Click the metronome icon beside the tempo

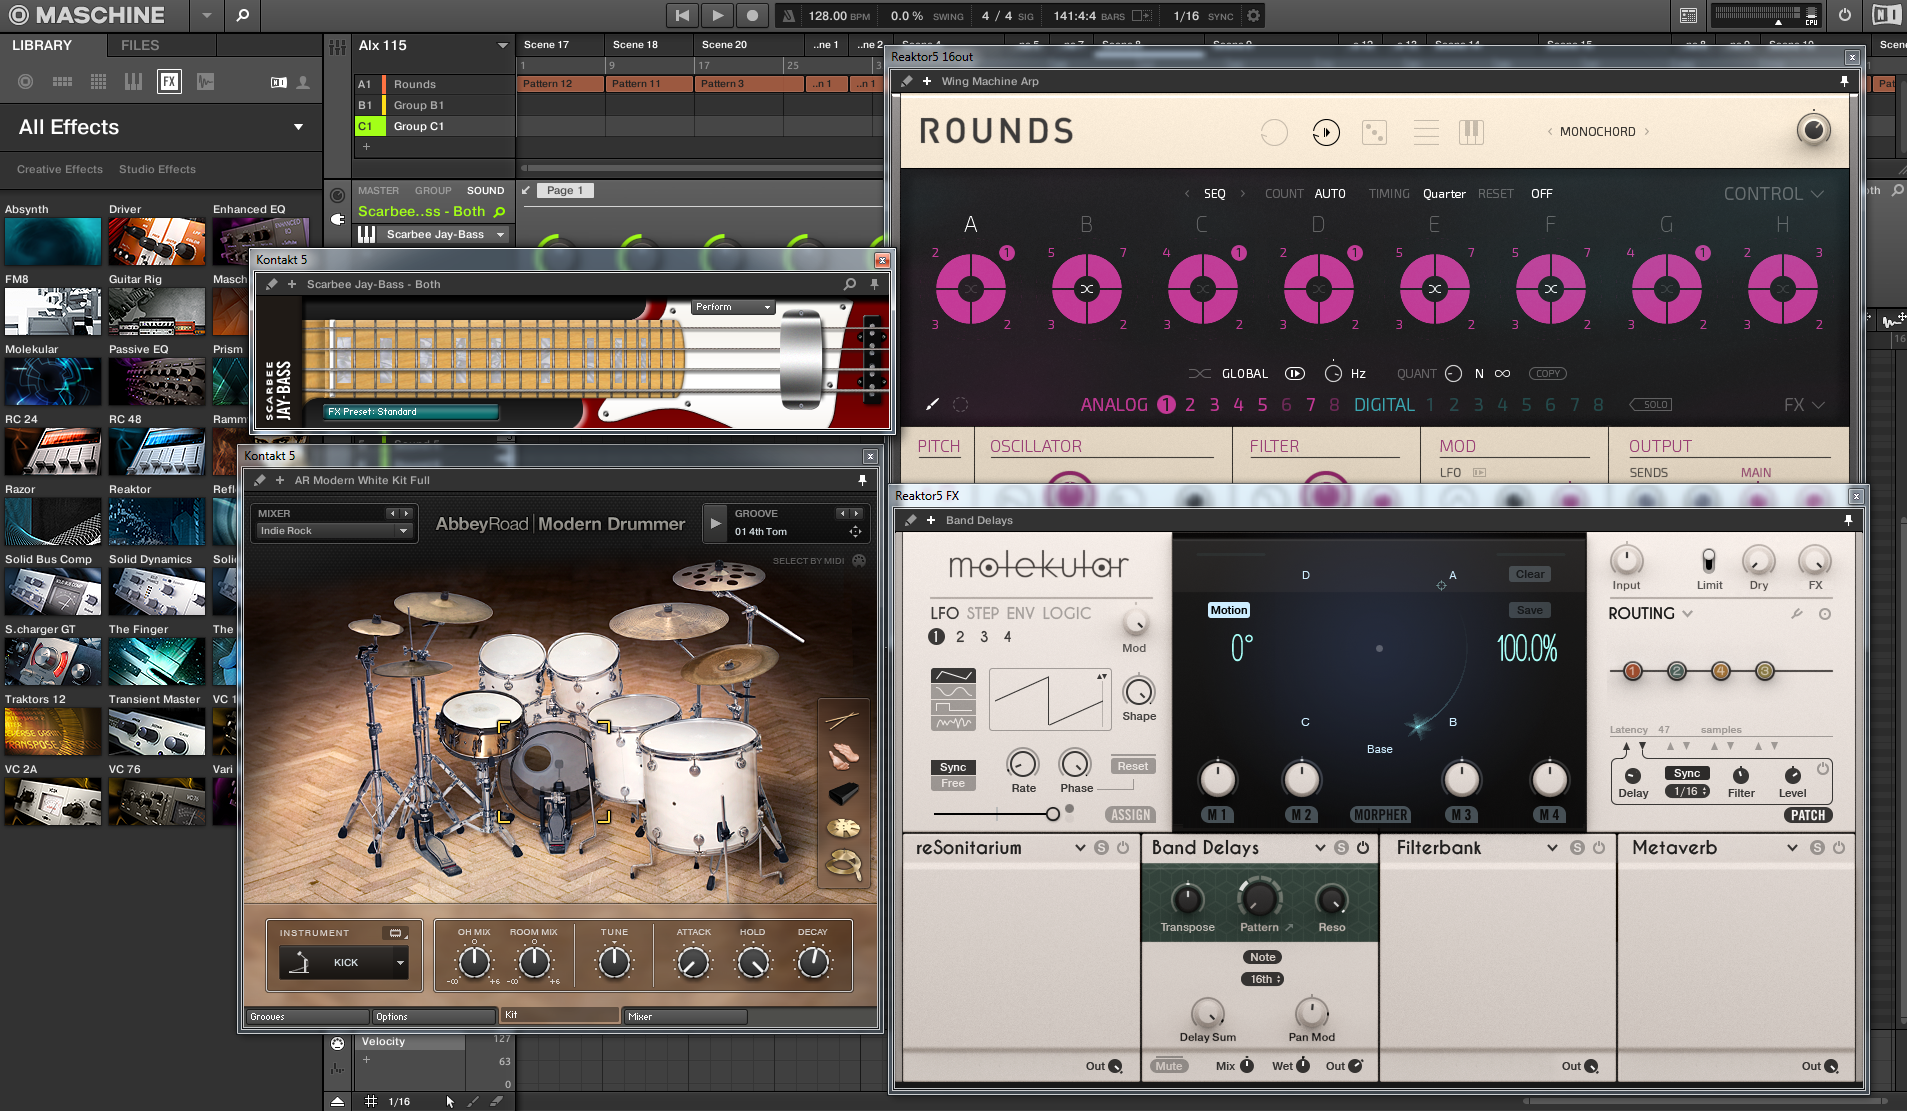click(x=789, y=15)
